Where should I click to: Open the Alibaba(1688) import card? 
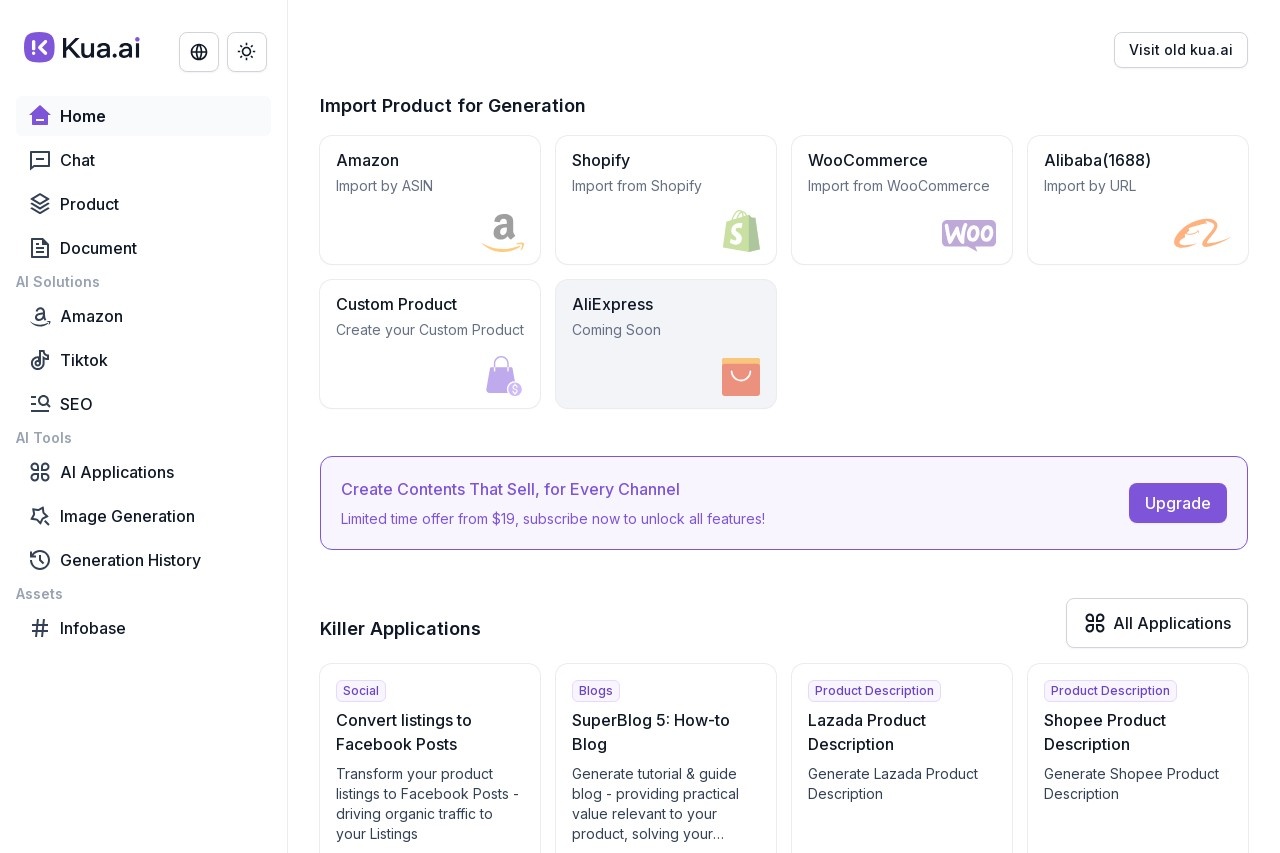tap(1138, 200)
